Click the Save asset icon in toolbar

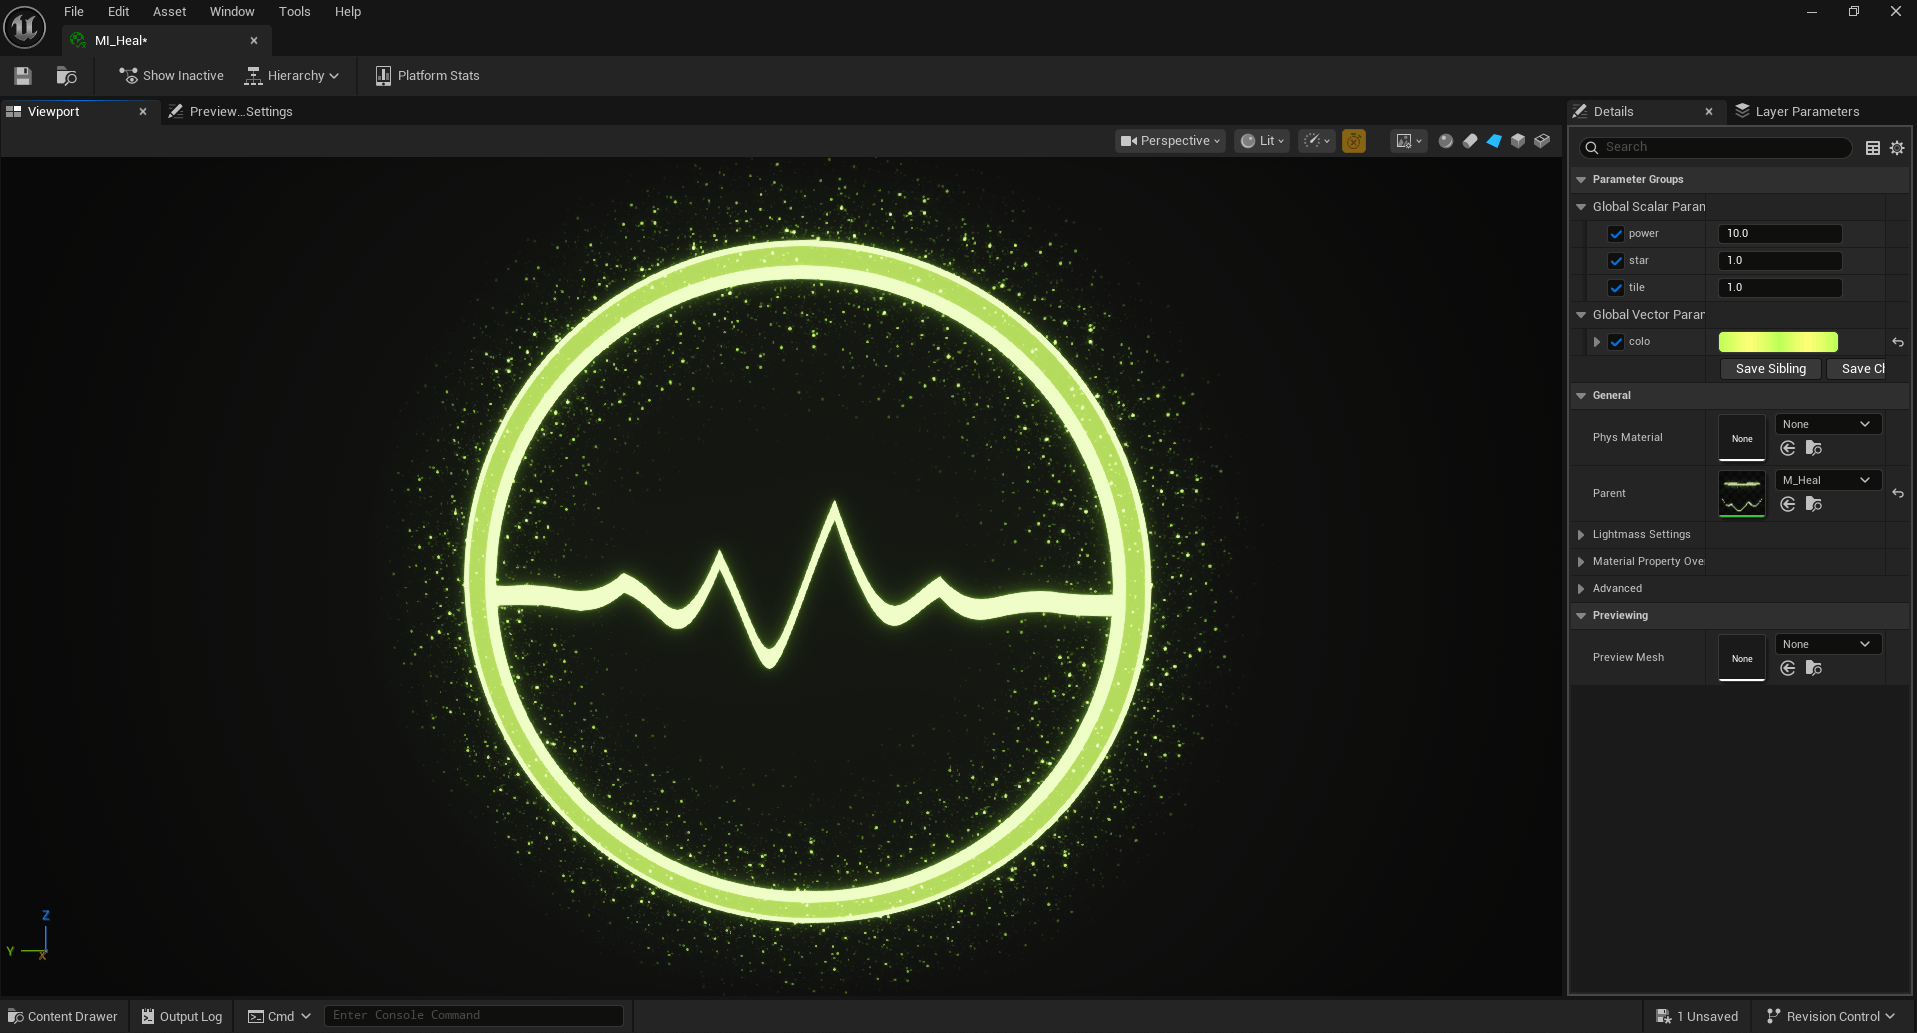pyautogui.click(x=23, y=76)
